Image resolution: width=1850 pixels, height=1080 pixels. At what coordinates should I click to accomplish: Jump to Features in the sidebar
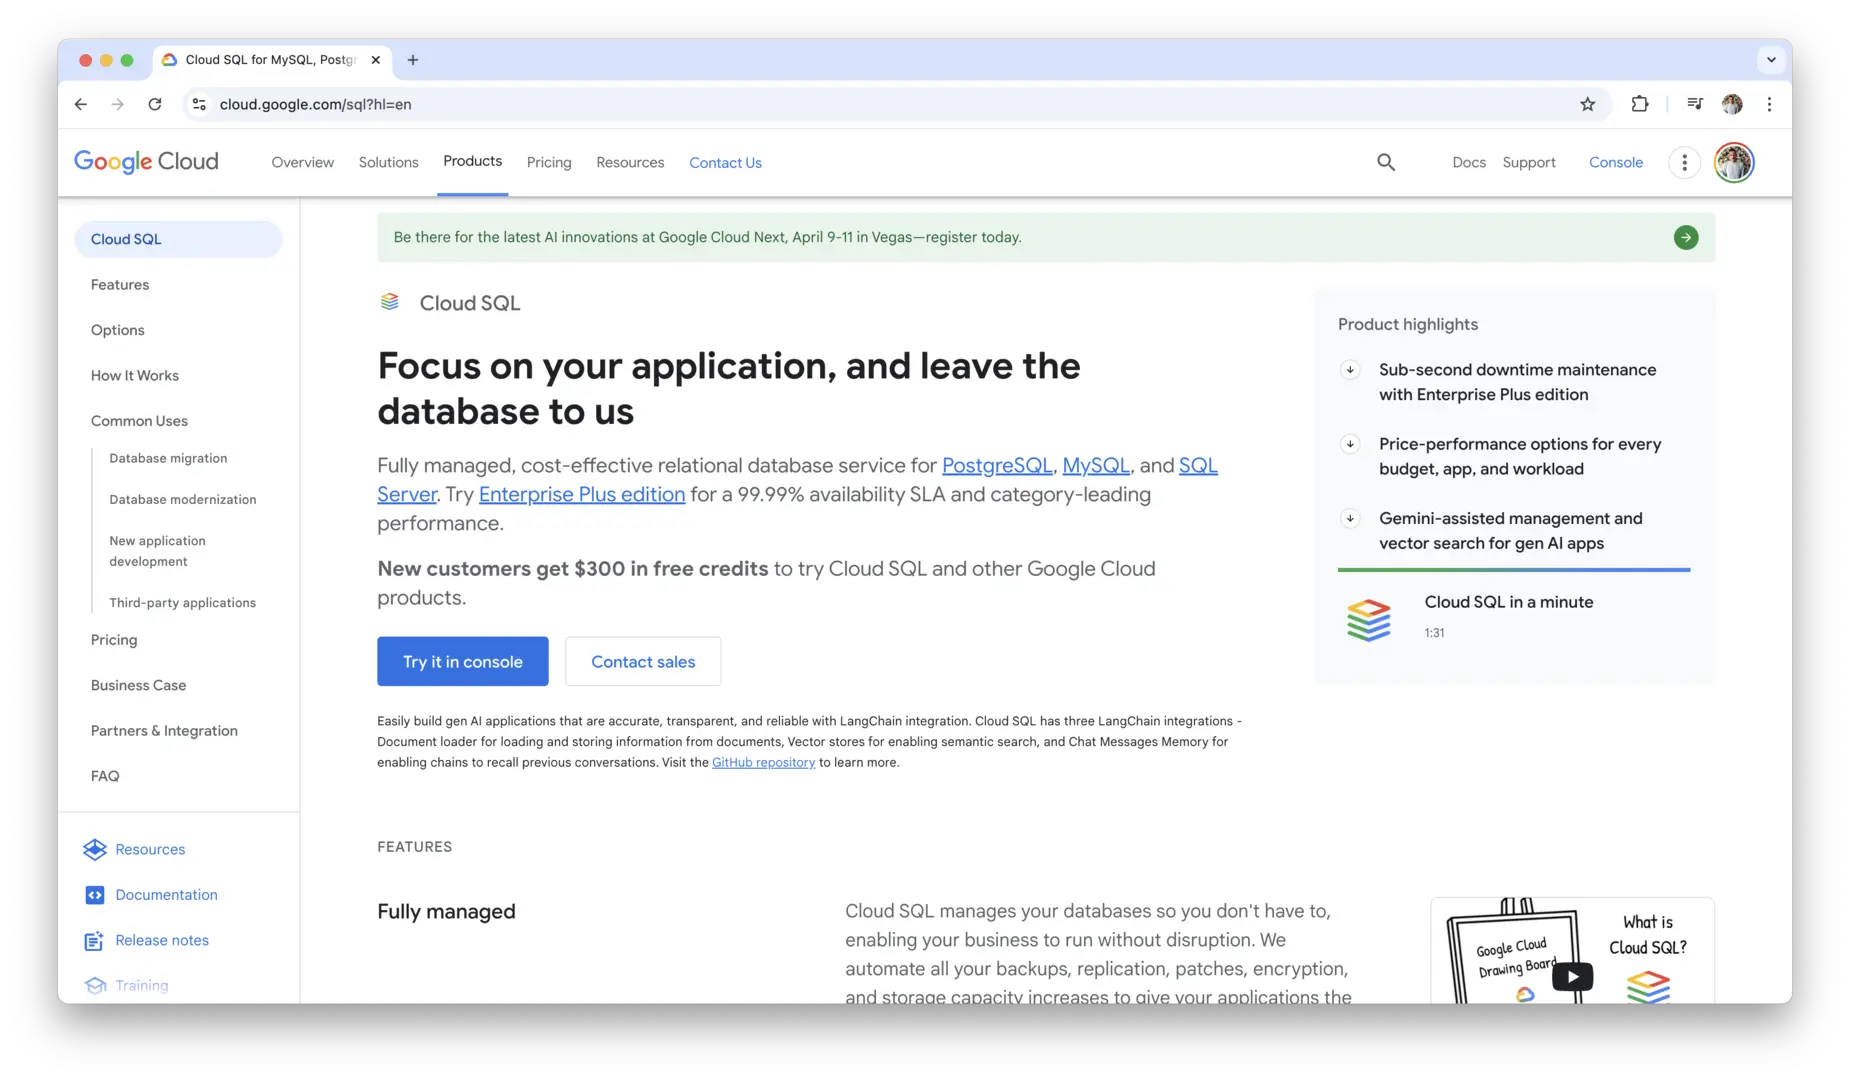[120, 285]
